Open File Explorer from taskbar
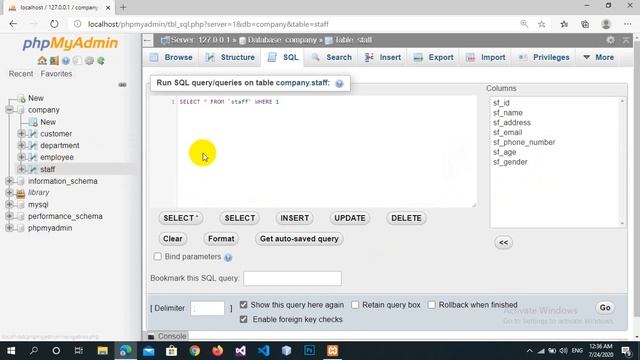This screenshot has width=640, height=360. coord(102,351)
